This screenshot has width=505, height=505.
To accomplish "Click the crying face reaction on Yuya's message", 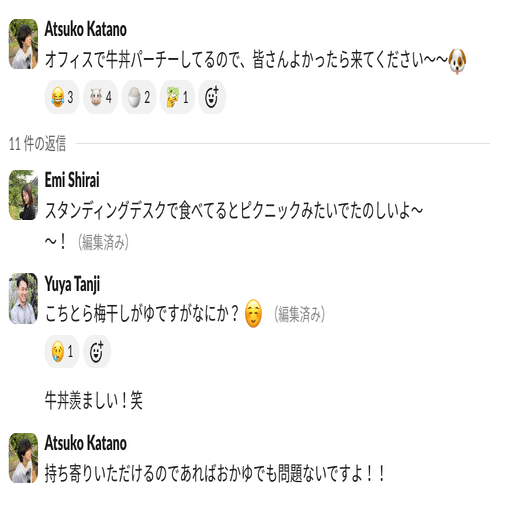I will pos(62,351).
